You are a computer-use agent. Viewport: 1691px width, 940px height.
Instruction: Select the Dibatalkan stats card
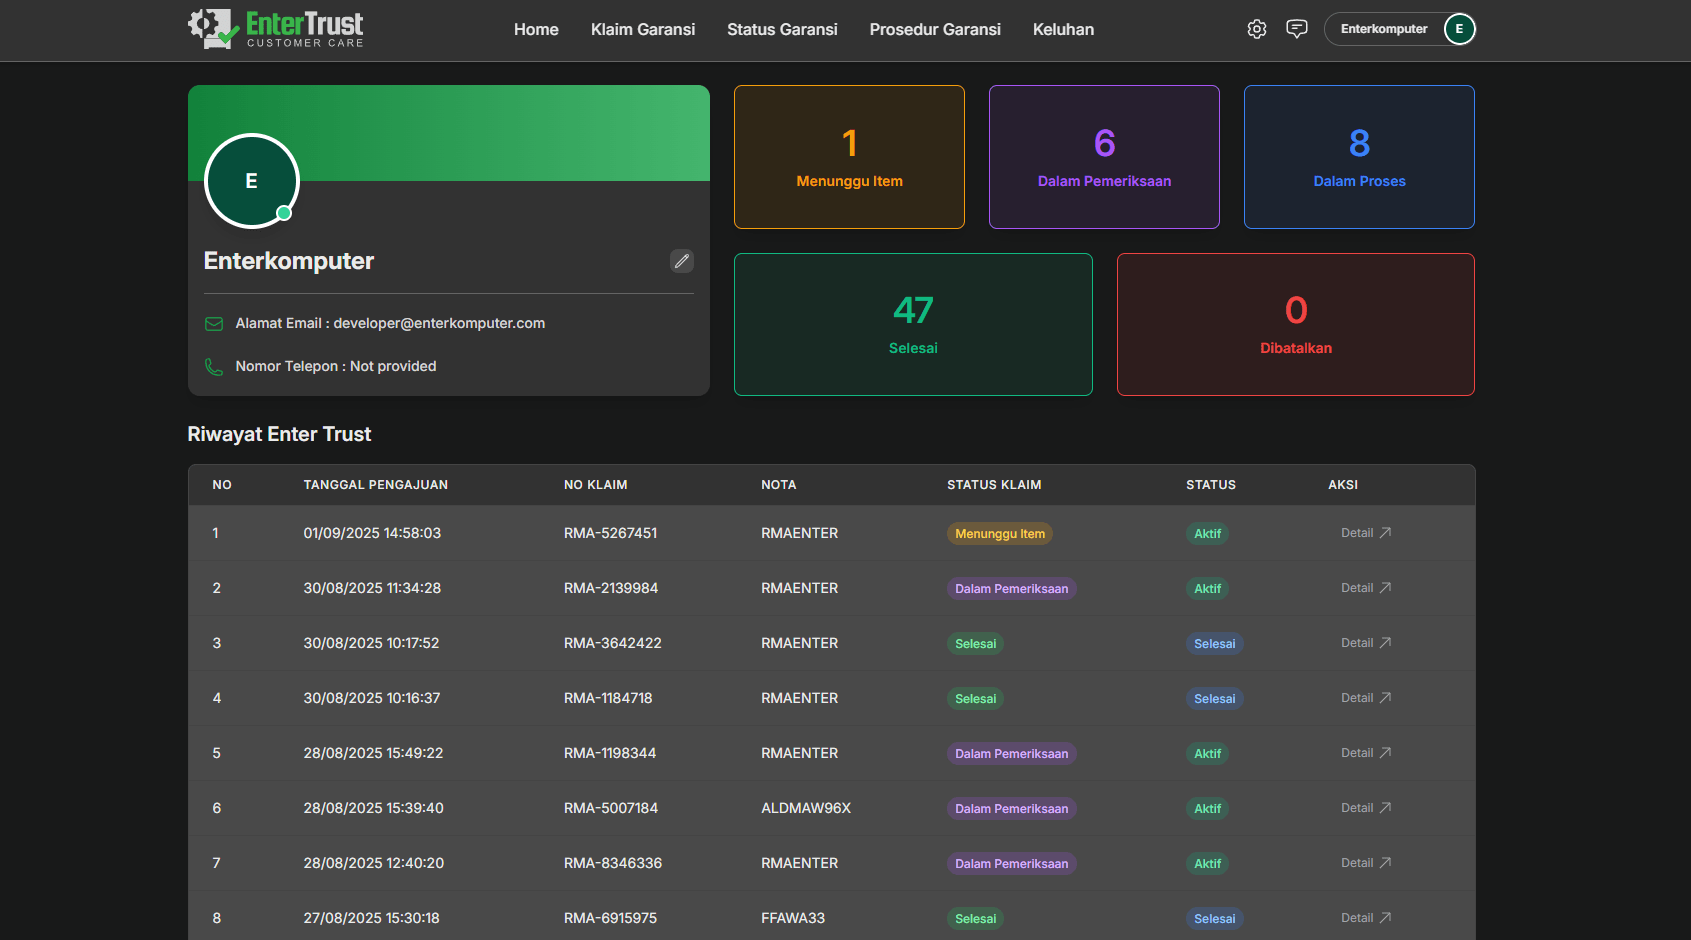[x=1296, y=325]
